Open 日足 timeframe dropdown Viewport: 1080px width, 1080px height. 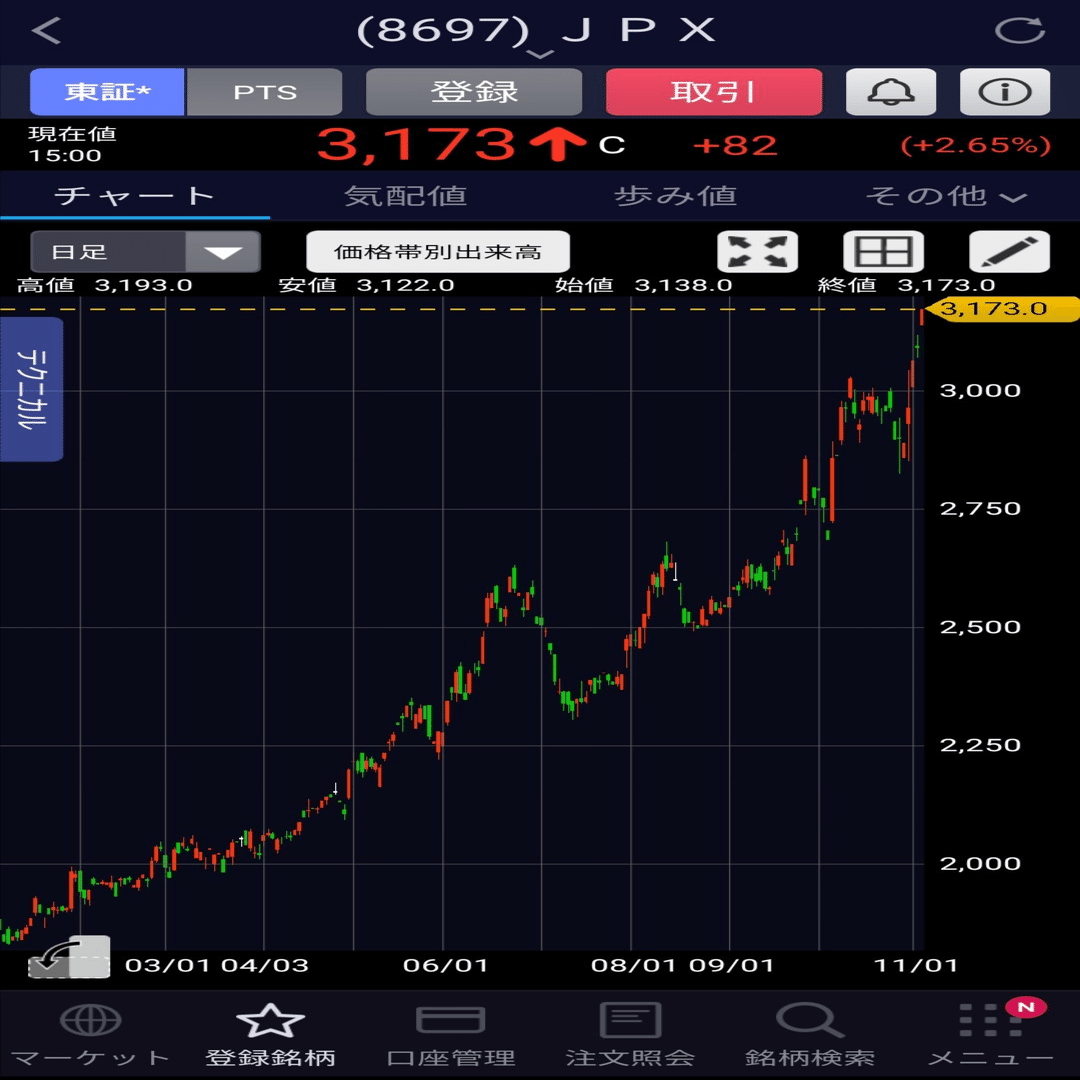coord(145,251)
